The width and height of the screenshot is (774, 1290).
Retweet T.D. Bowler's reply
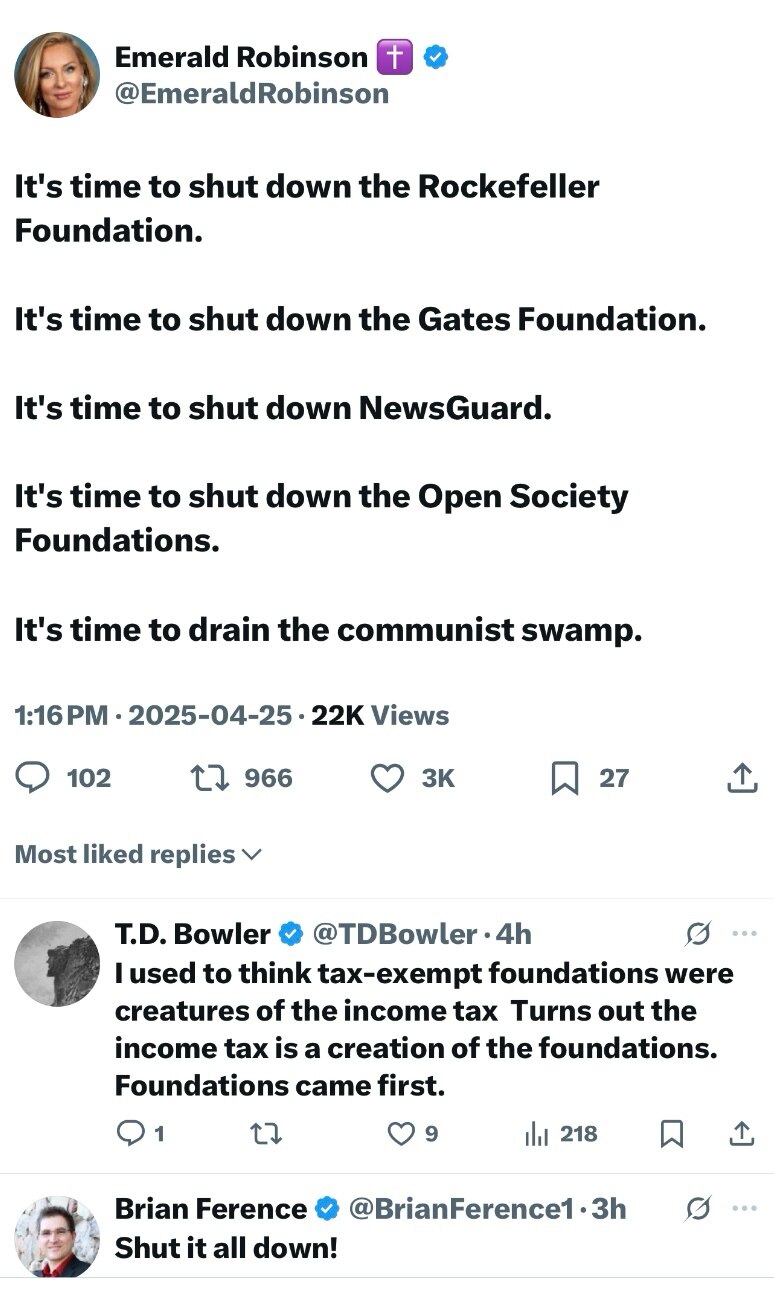pyautogui.click(x=266, y=1133)
